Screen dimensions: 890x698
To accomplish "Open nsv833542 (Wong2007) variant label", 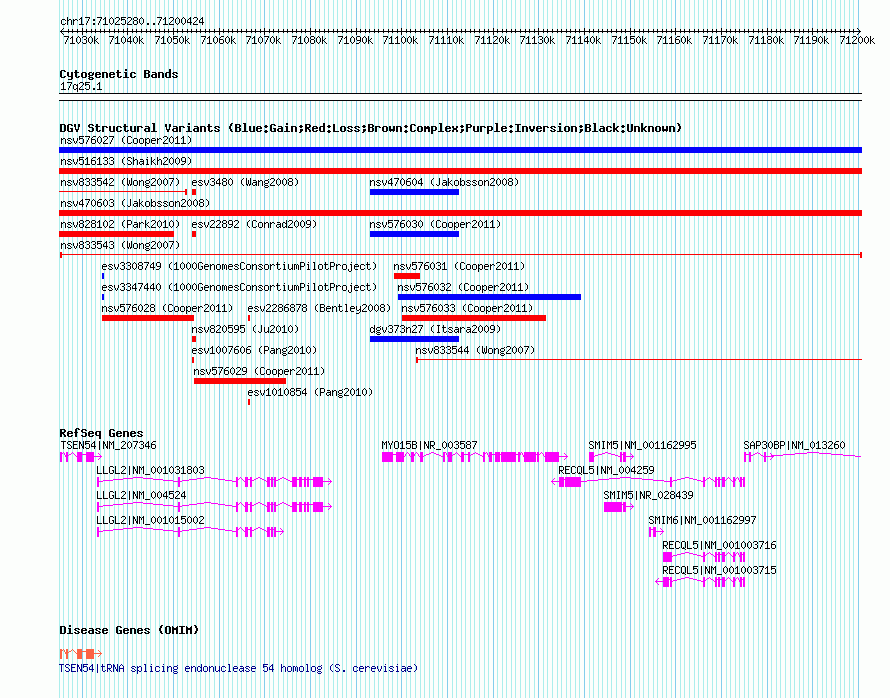I will pyautogui.click(x=120, y=183).
